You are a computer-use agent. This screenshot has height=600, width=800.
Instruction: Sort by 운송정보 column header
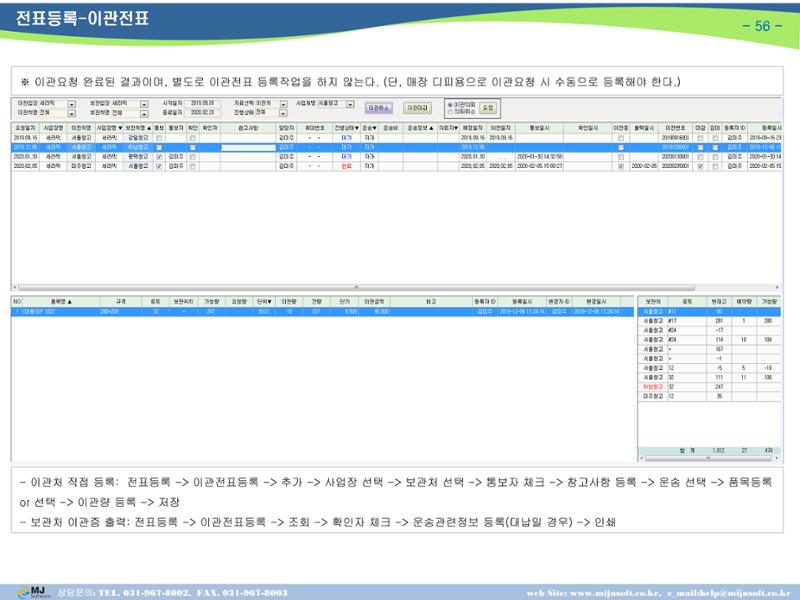[420, 128]
